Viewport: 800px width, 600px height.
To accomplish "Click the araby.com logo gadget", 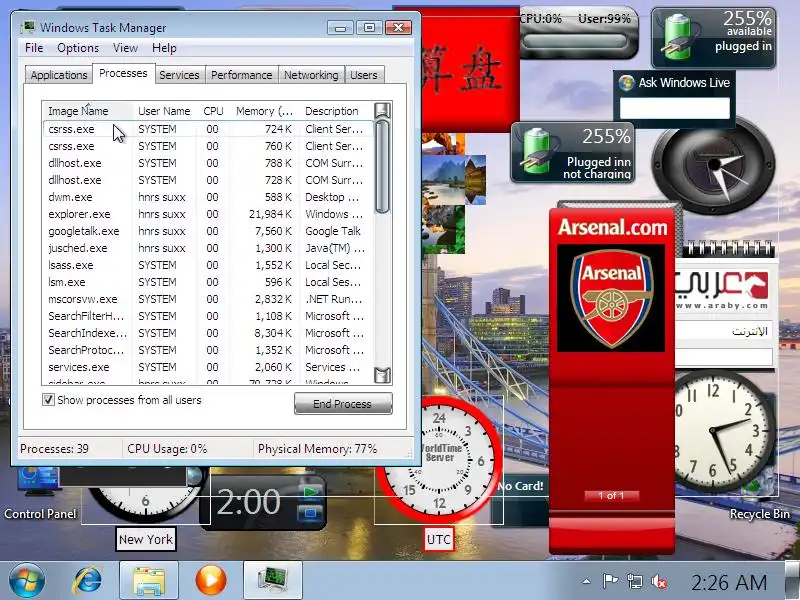I will (x=723, y=289).
